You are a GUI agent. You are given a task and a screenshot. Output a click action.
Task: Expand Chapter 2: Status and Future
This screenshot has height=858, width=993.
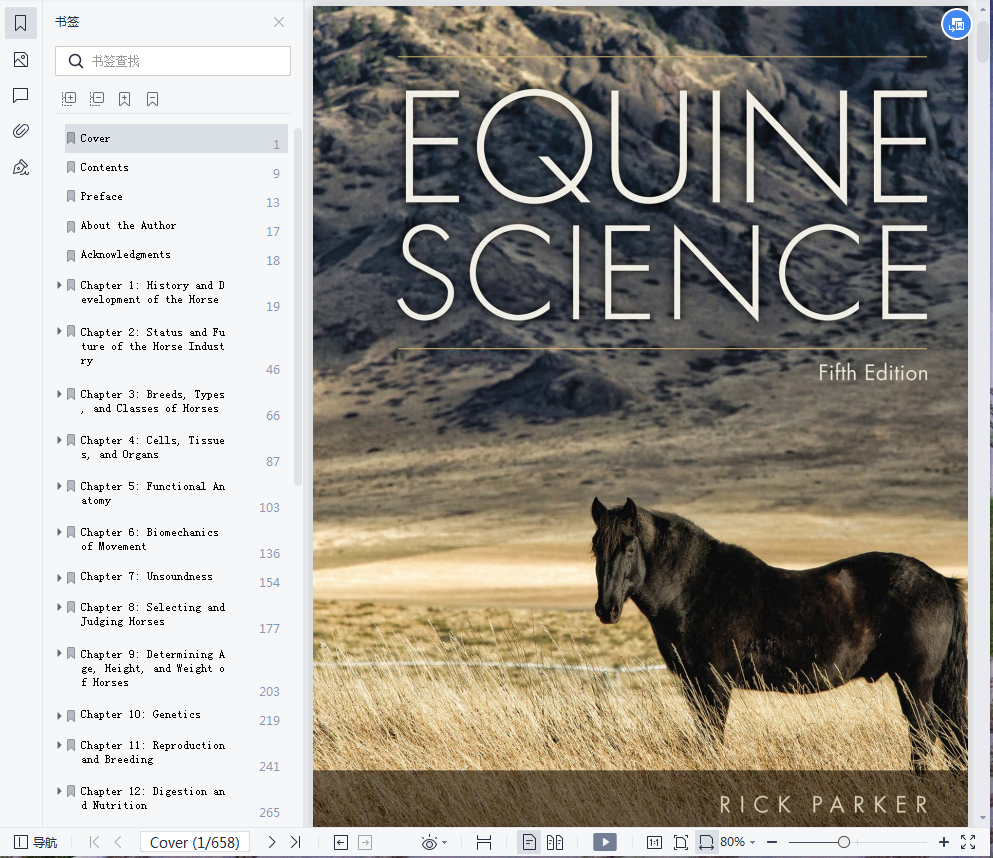pyautogui.click(x=60, y=331)
